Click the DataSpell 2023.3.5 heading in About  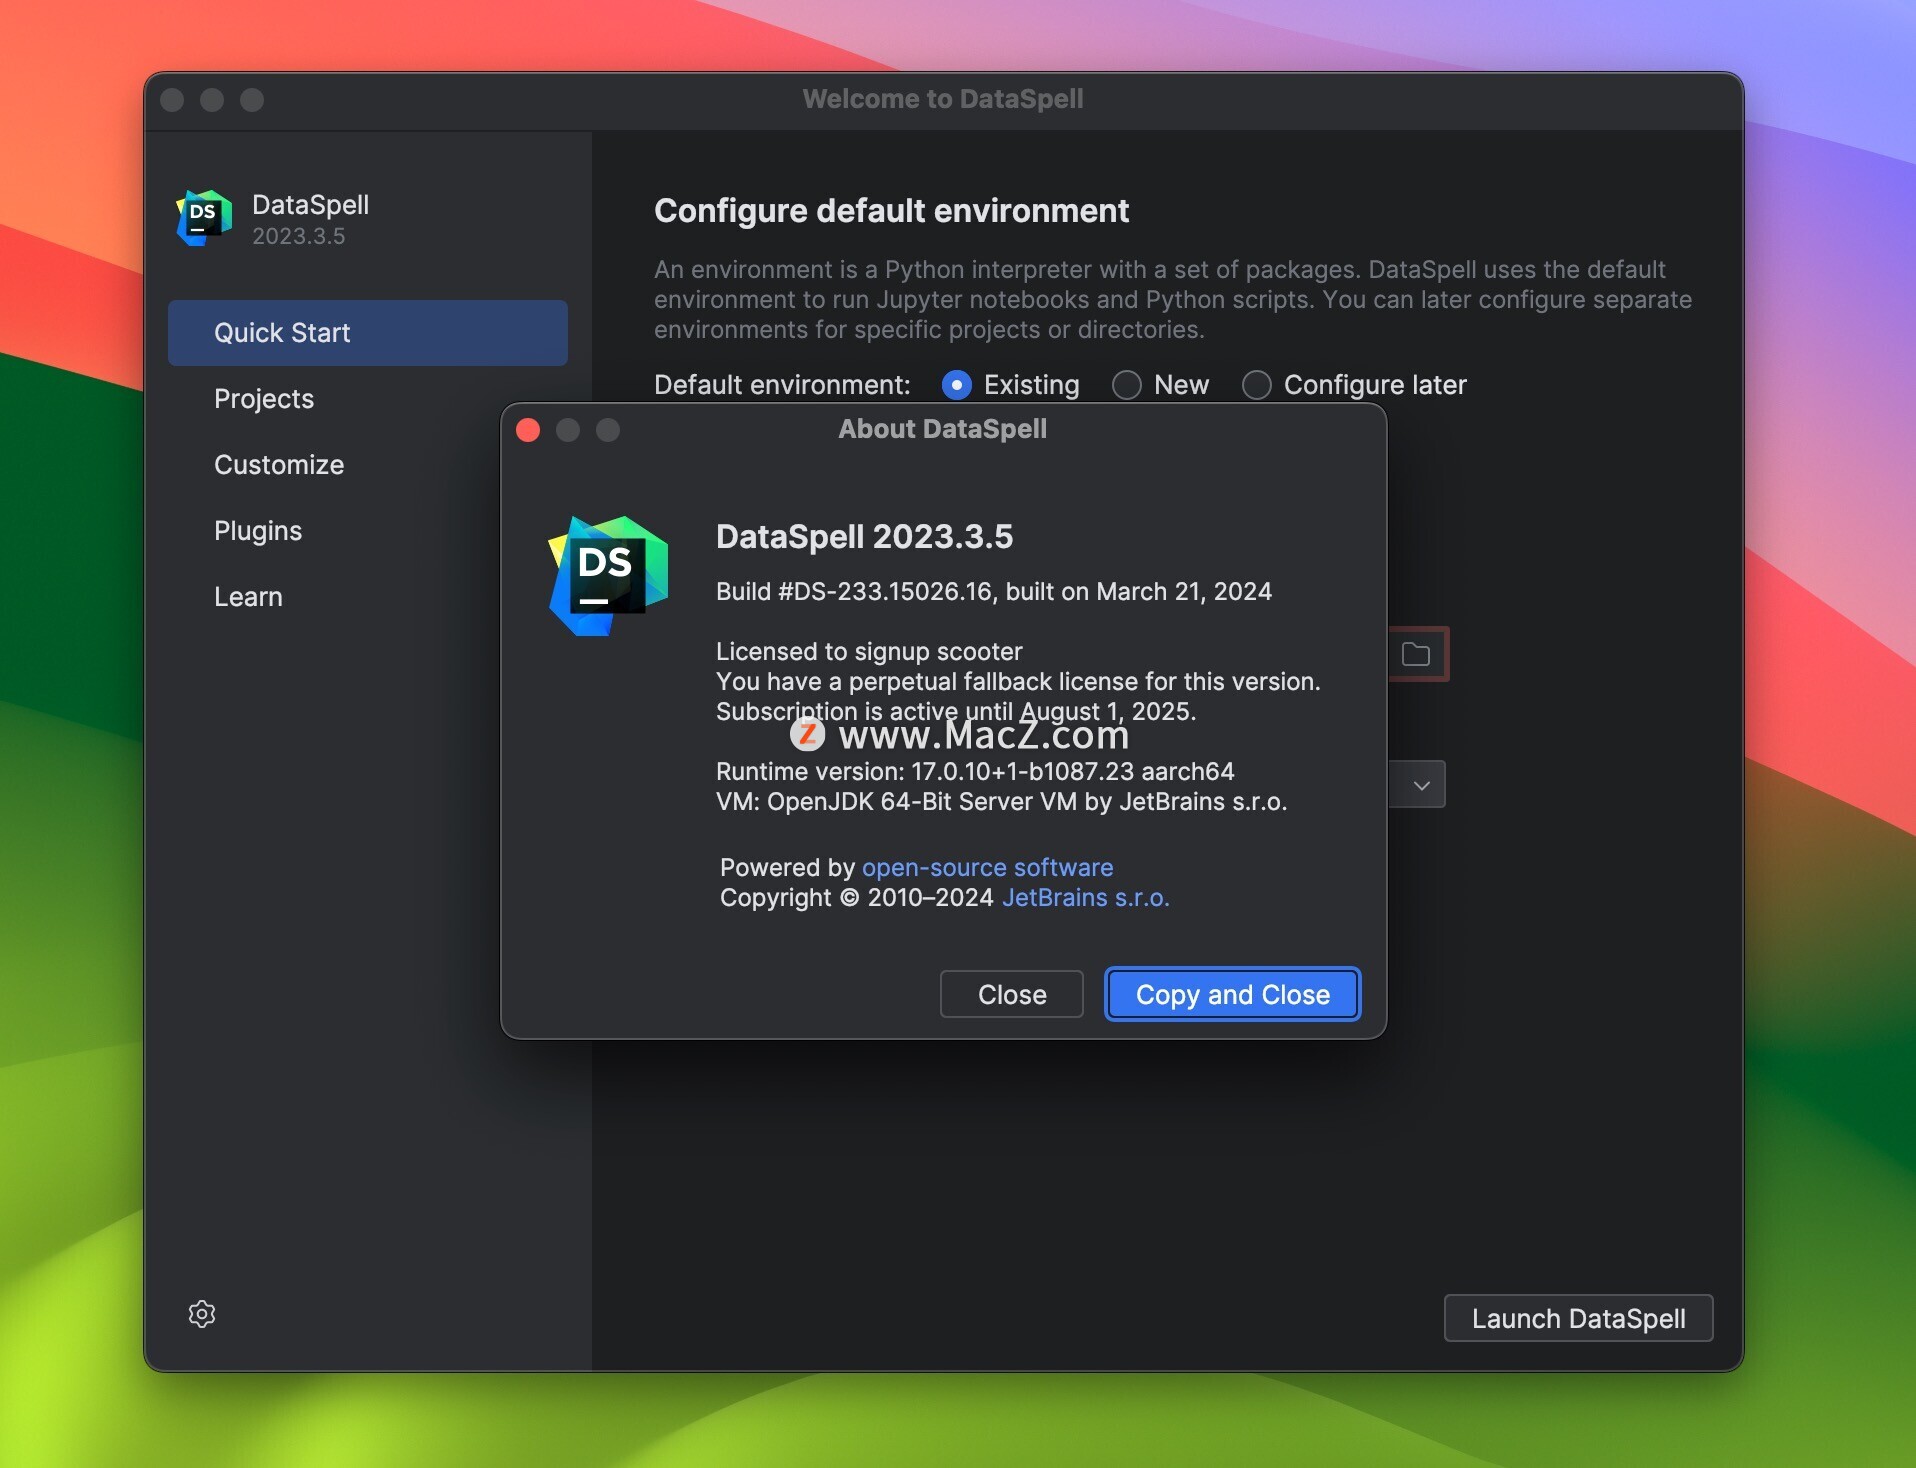point(864,537)
